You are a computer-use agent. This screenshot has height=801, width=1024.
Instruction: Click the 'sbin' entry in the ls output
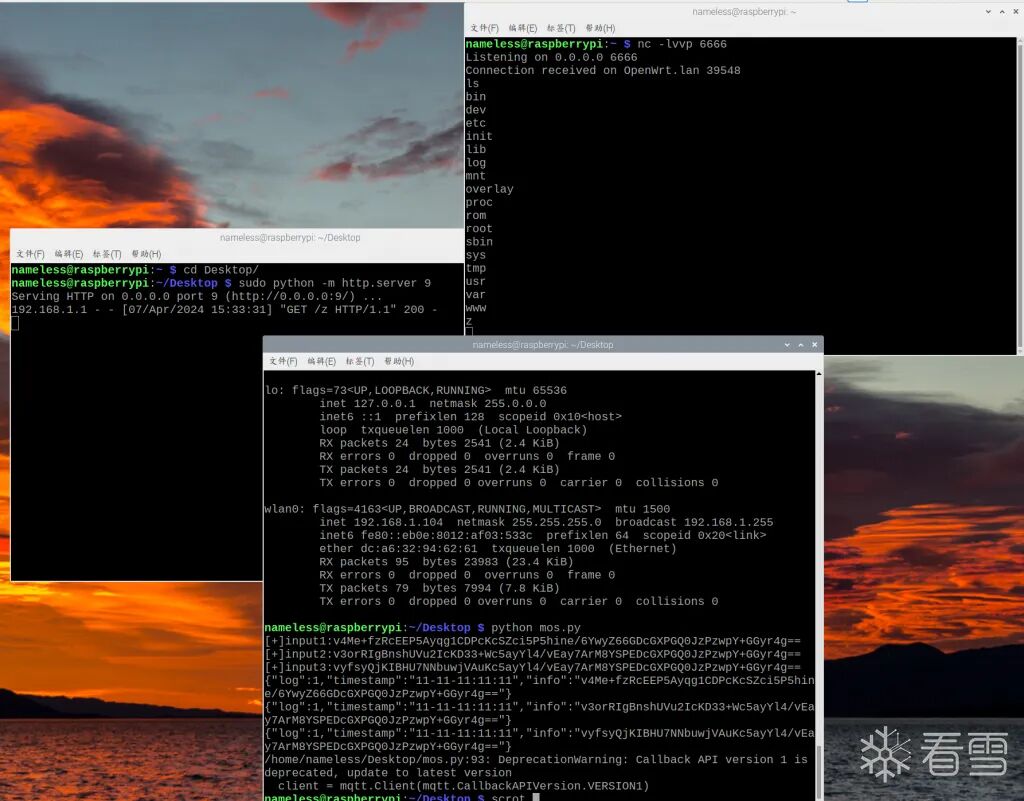[479, 242]
